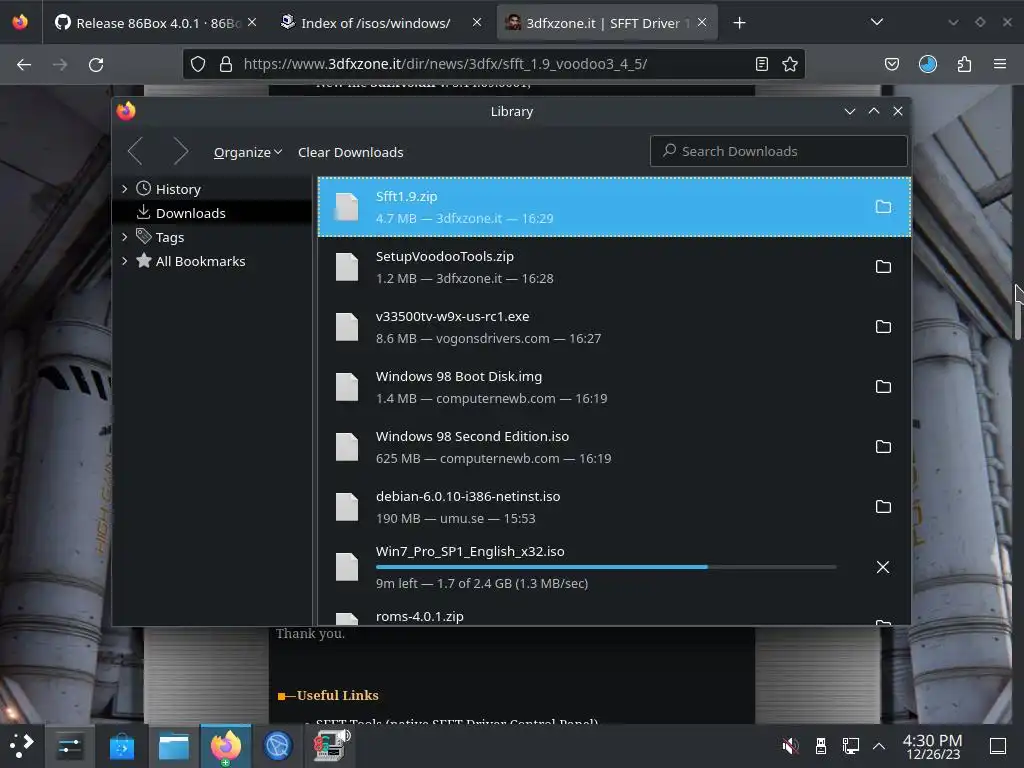Reload the 3dfxzone page

click(x=96, y=65)
